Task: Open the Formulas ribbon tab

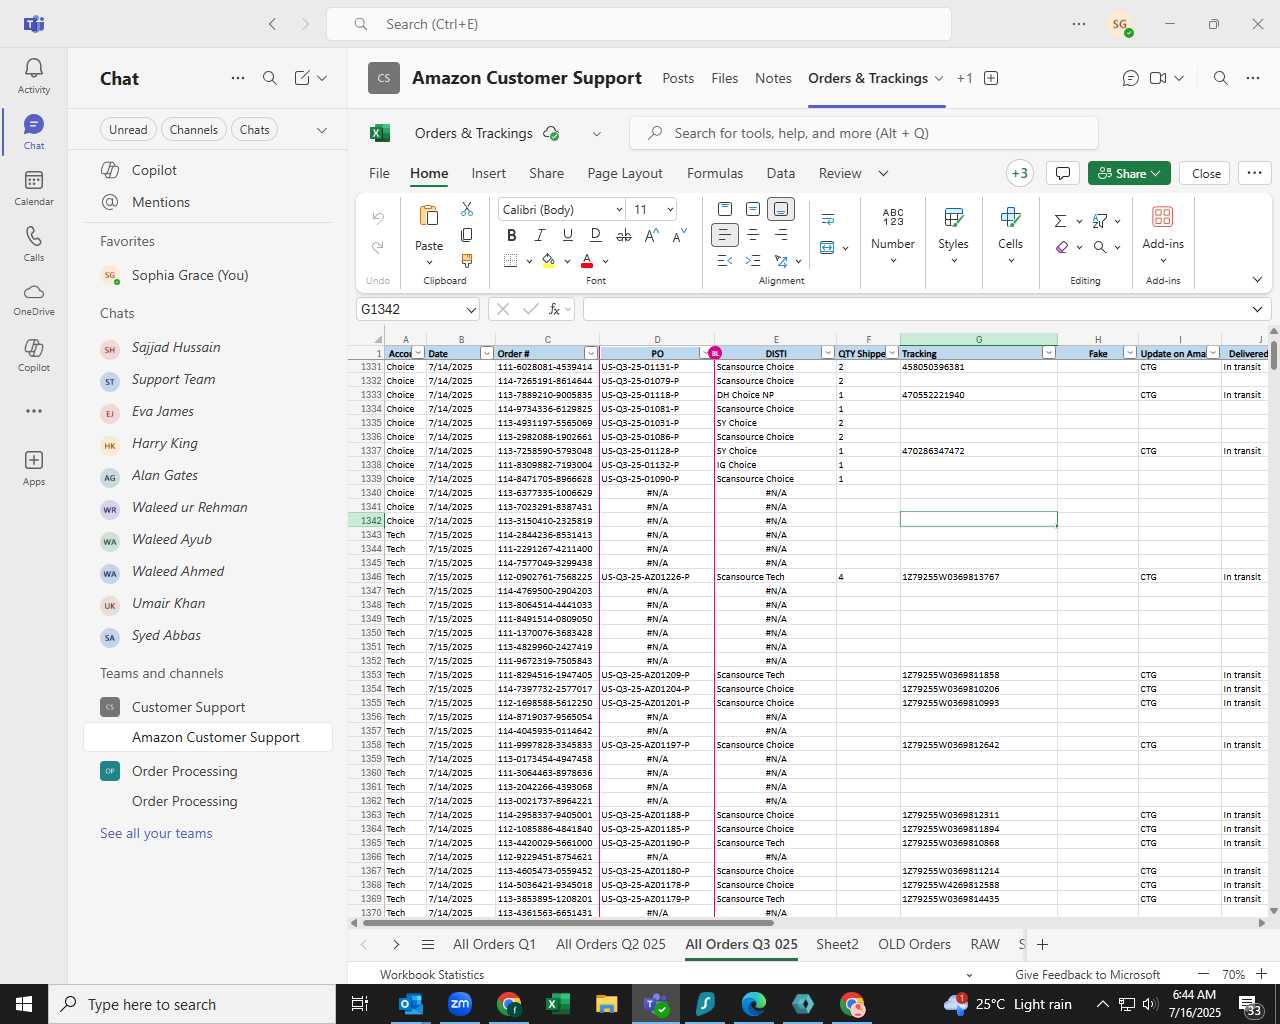Action: 715,173
